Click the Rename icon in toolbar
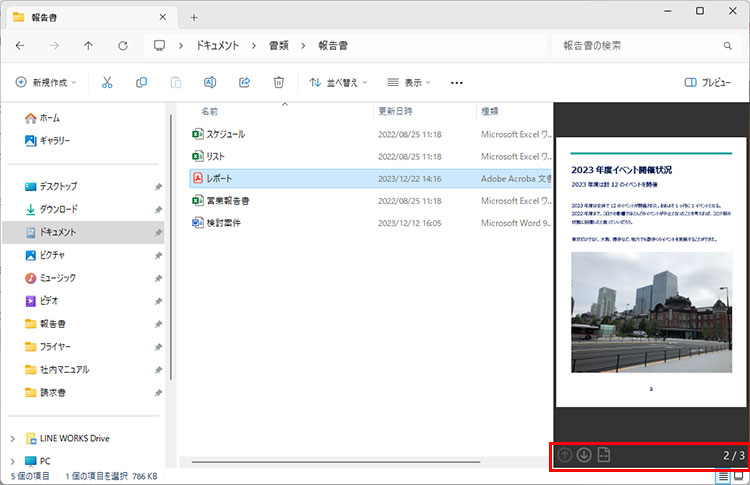The width and height of the screenshot is (750, 485). [210, 83]
